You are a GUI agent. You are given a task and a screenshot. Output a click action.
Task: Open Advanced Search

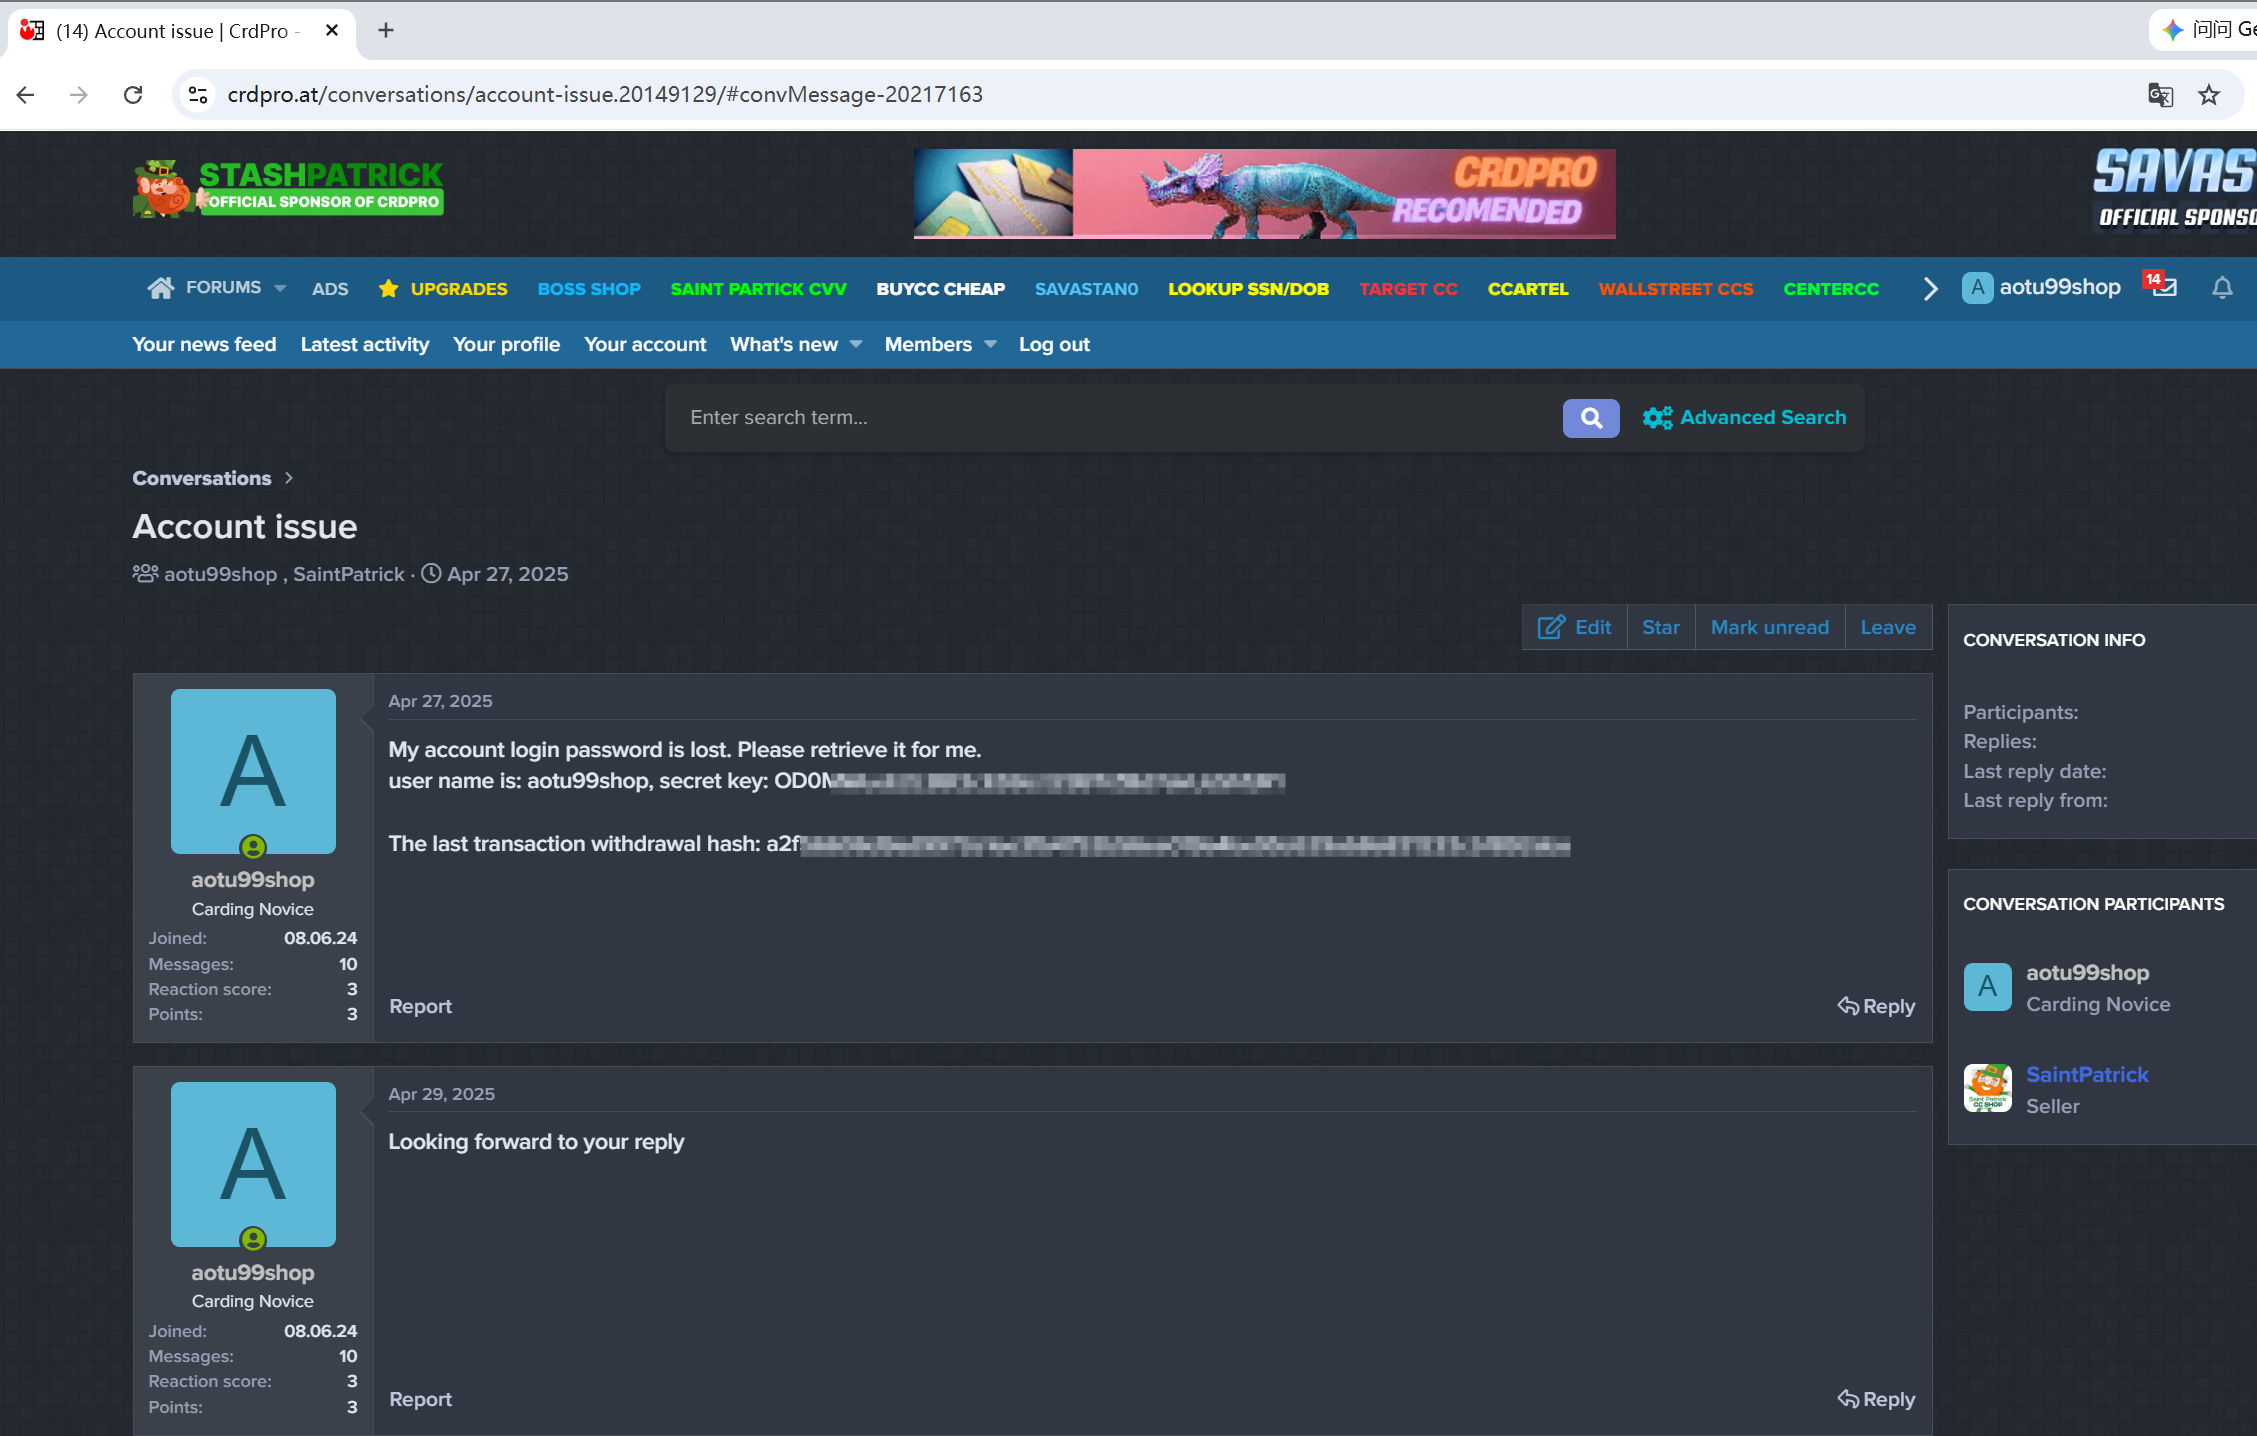tap(1744, 418)
